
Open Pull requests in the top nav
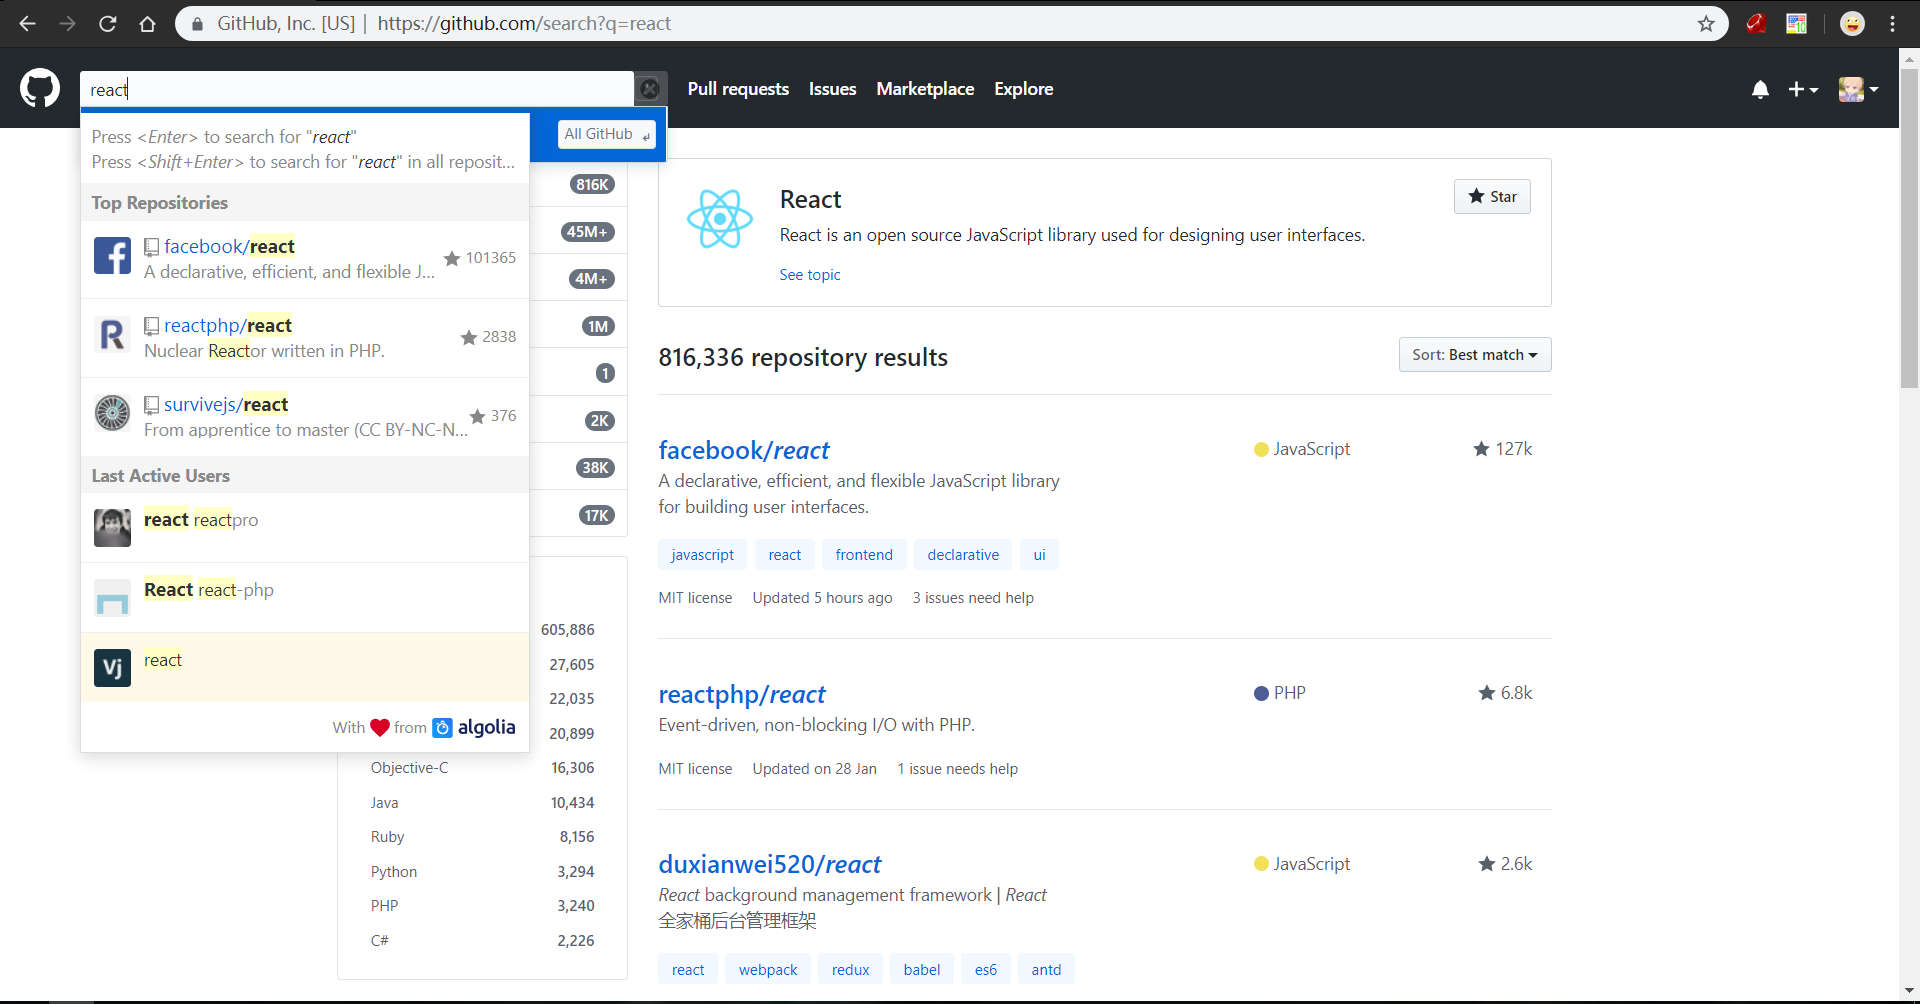pyautogui.click(x=738, y=89)
